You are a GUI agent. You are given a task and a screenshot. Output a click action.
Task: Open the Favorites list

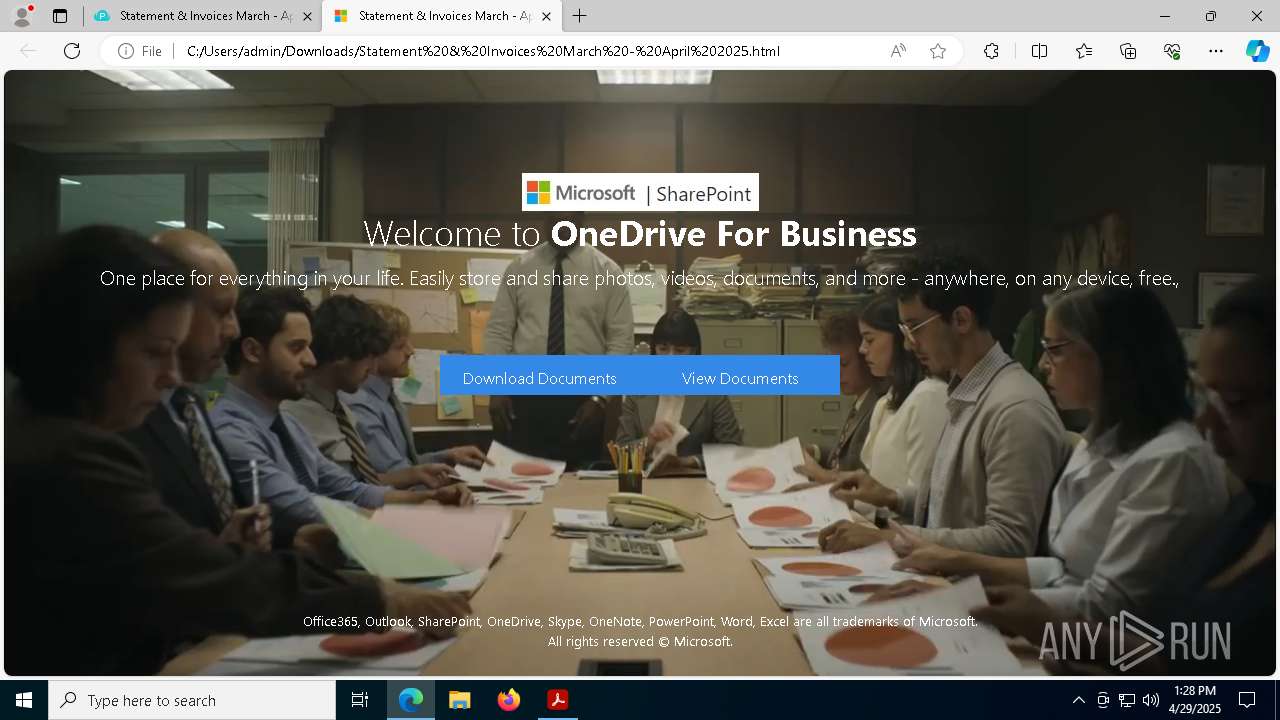1084,51
